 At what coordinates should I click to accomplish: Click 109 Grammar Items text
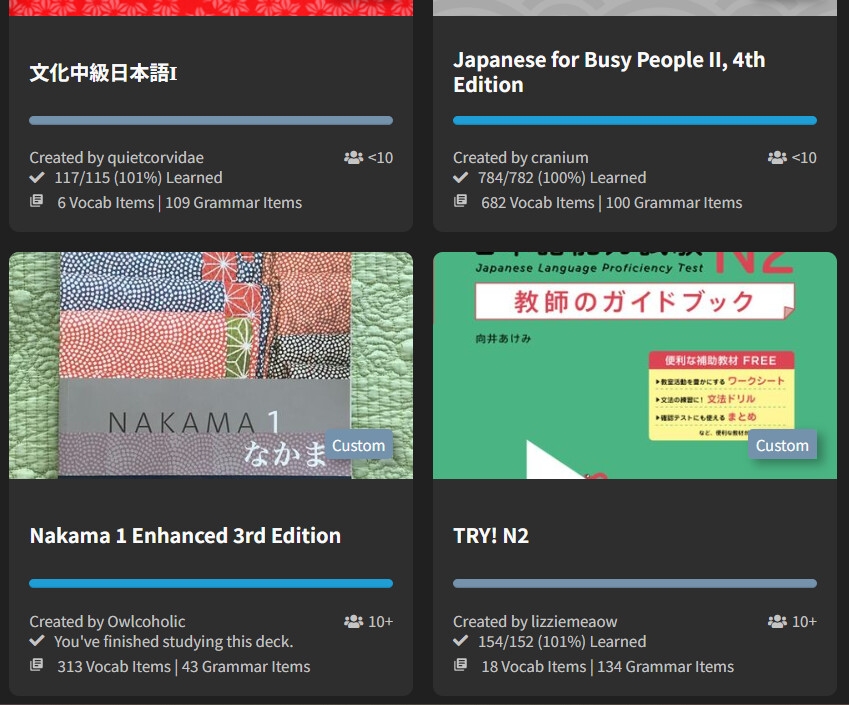coord(233,203)
